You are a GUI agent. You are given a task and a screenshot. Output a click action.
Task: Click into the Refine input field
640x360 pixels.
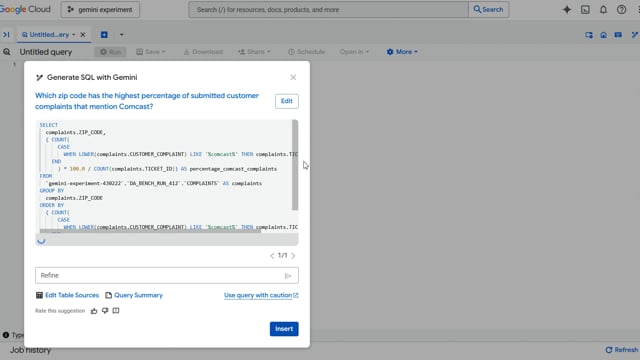pos(159,276)
